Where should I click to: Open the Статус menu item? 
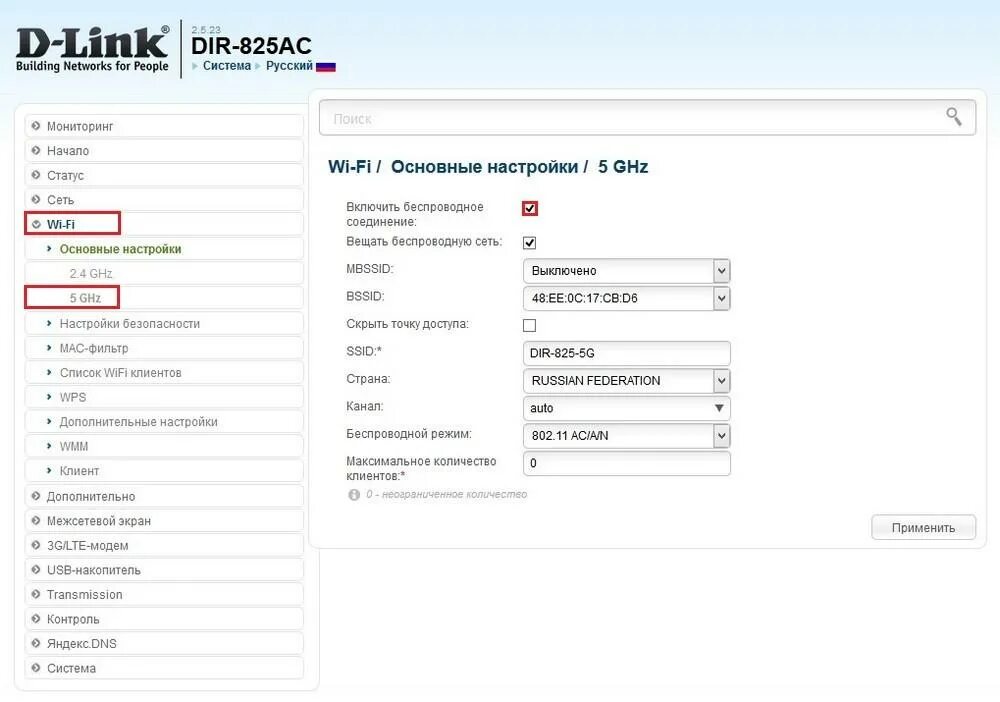pos(164,175)
